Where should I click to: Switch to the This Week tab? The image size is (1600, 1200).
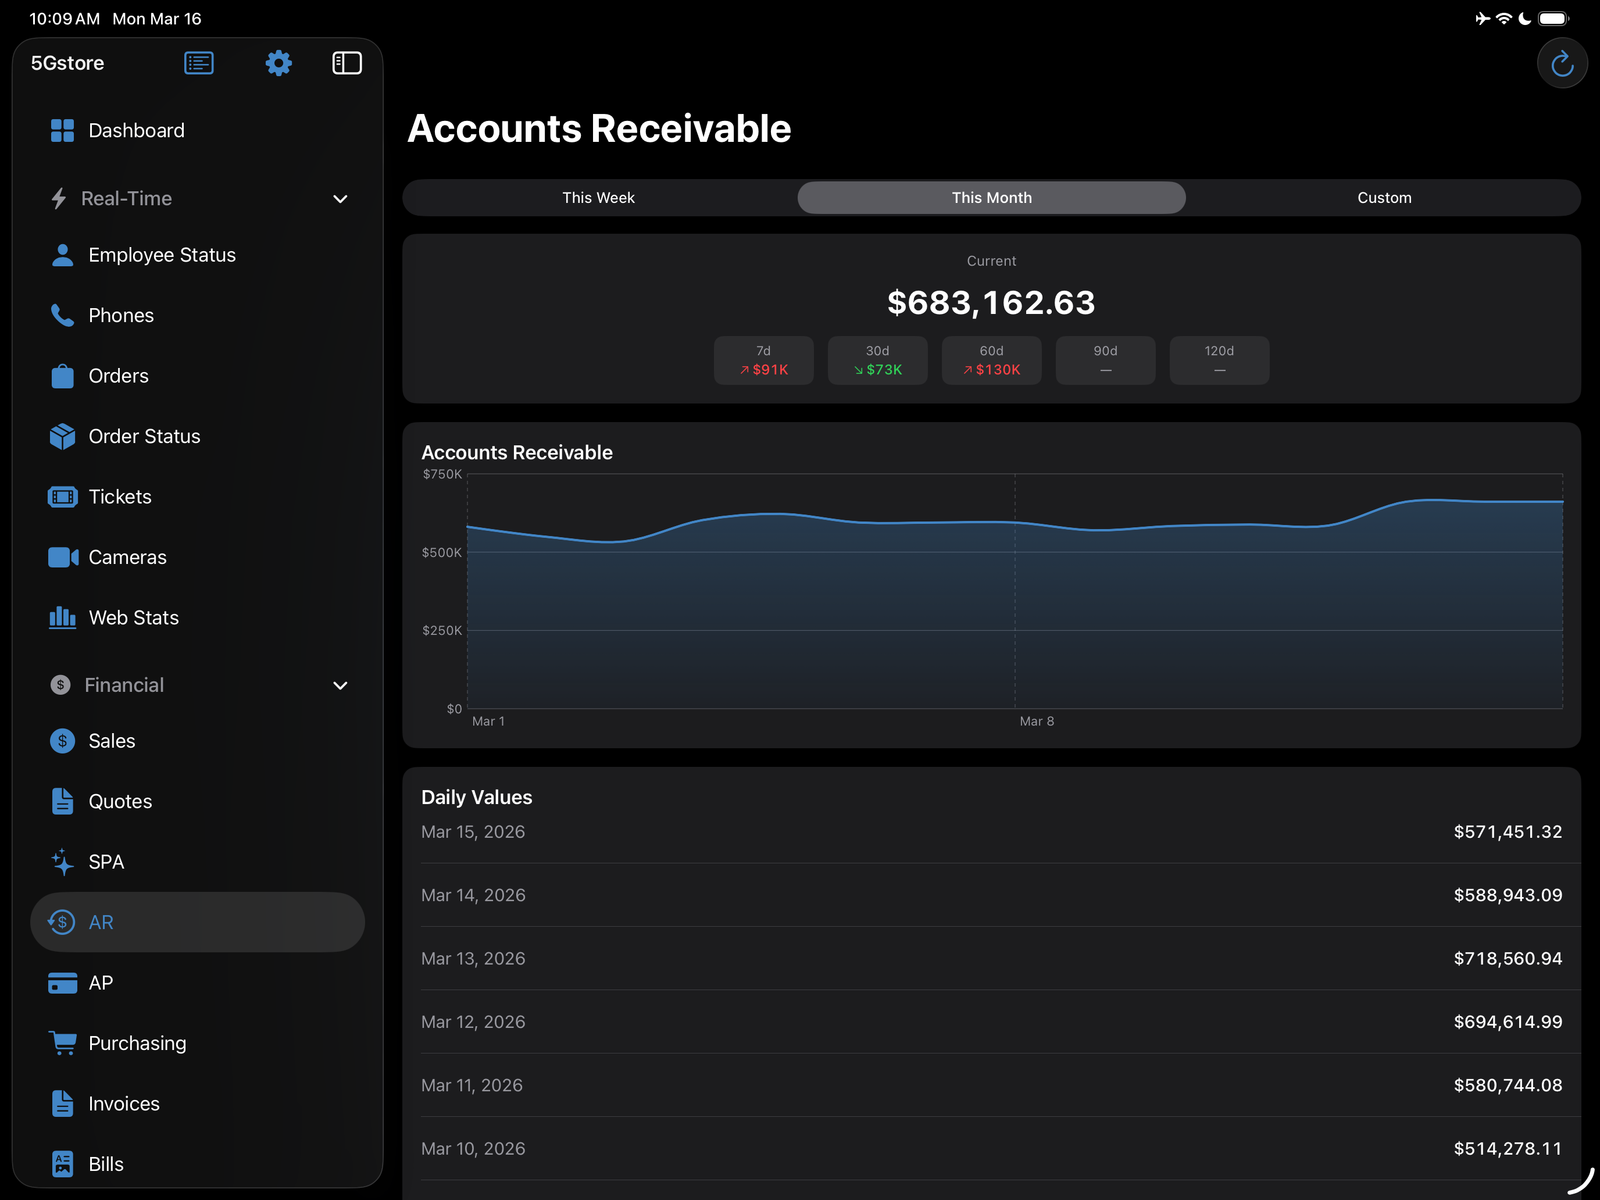(x=598, y=197)
